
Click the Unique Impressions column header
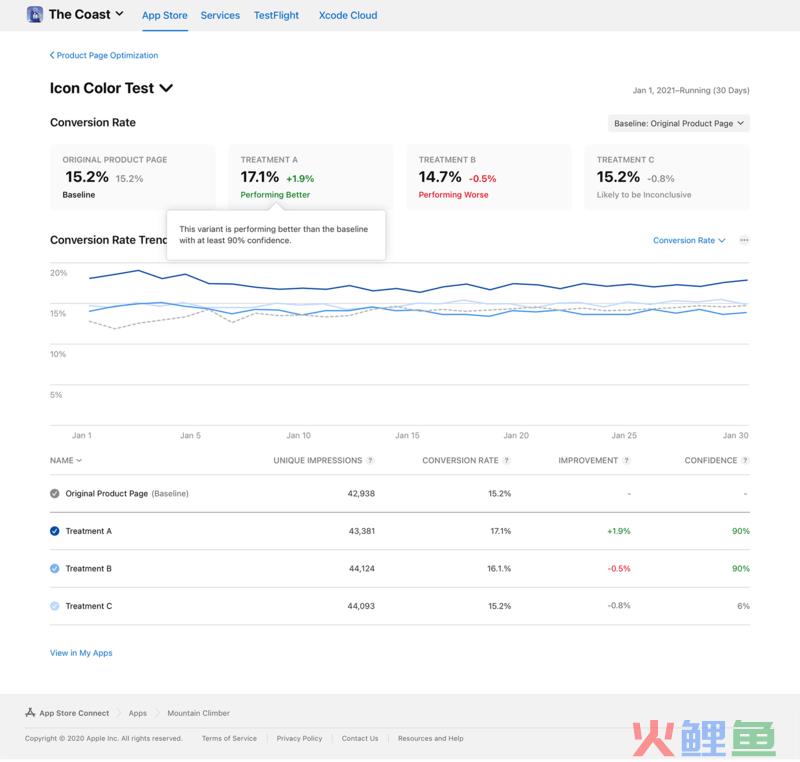[317, 460]
